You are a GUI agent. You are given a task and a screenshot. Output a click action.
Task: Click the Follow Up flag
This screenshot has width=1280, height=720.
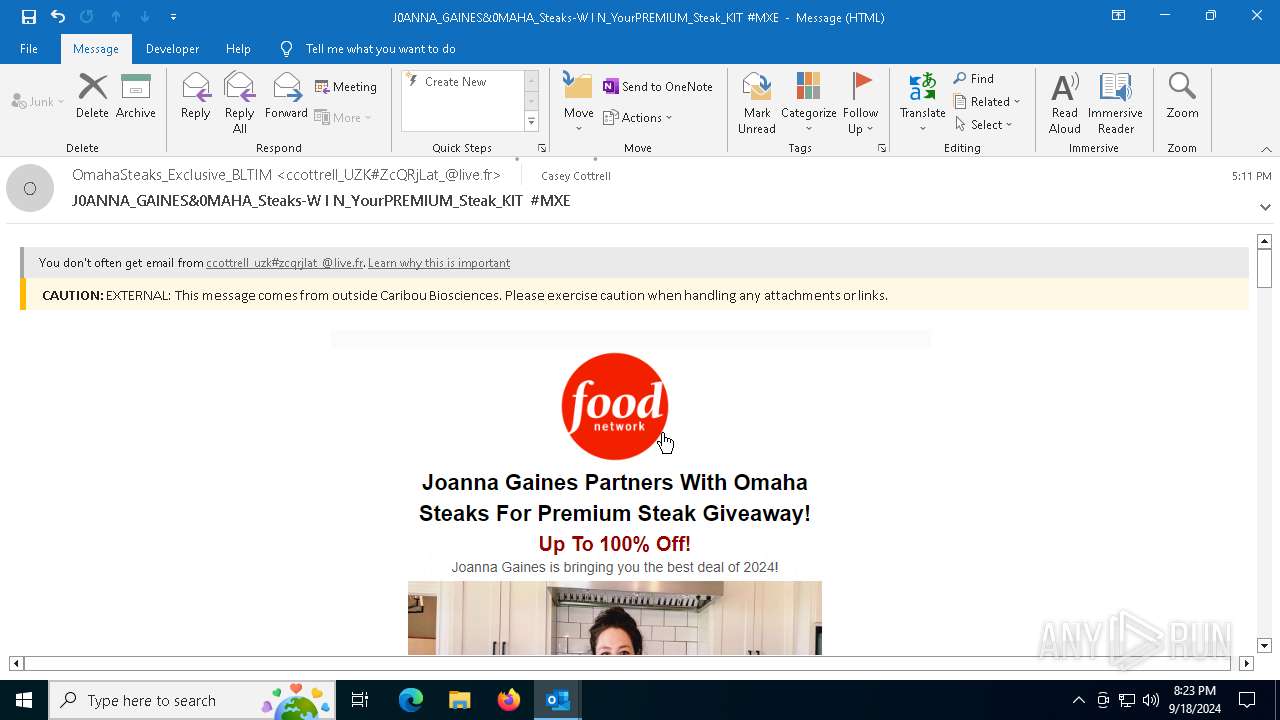[x=860, y=103]
